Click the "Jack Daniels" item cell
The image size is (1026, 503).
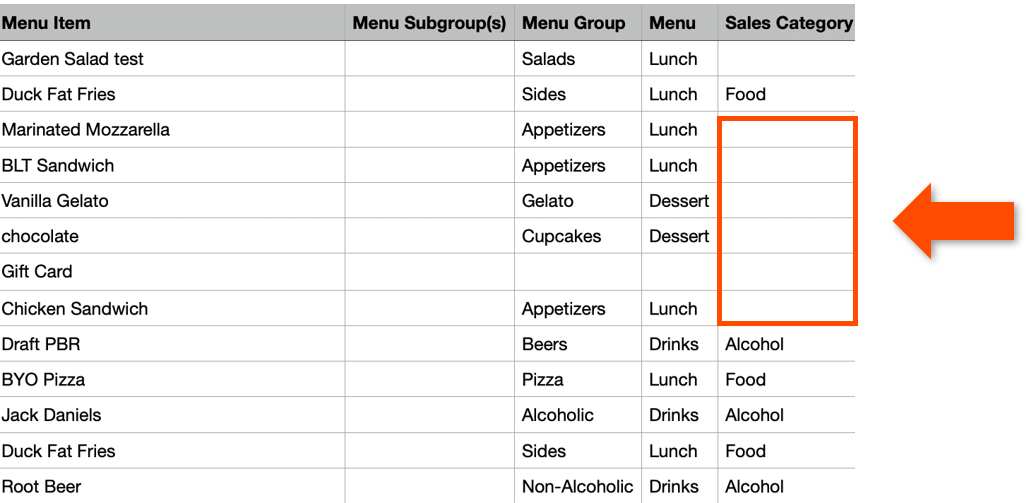[51, 415]
